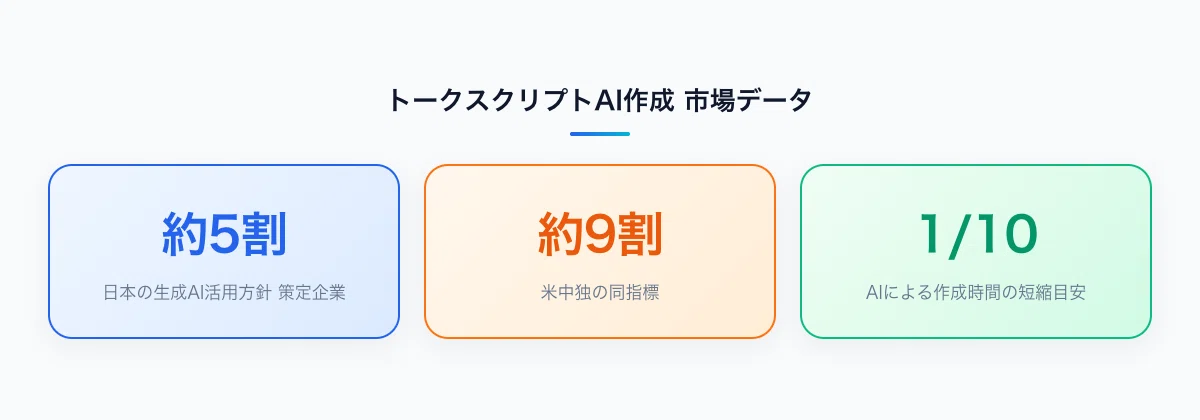
Task: Click the 割 character in the blue card
Action: click(x=264, y=235)
